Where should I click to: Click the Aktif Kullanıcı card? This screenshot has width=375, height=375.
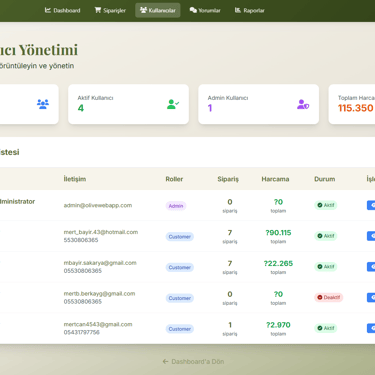[x=128, y=104]
